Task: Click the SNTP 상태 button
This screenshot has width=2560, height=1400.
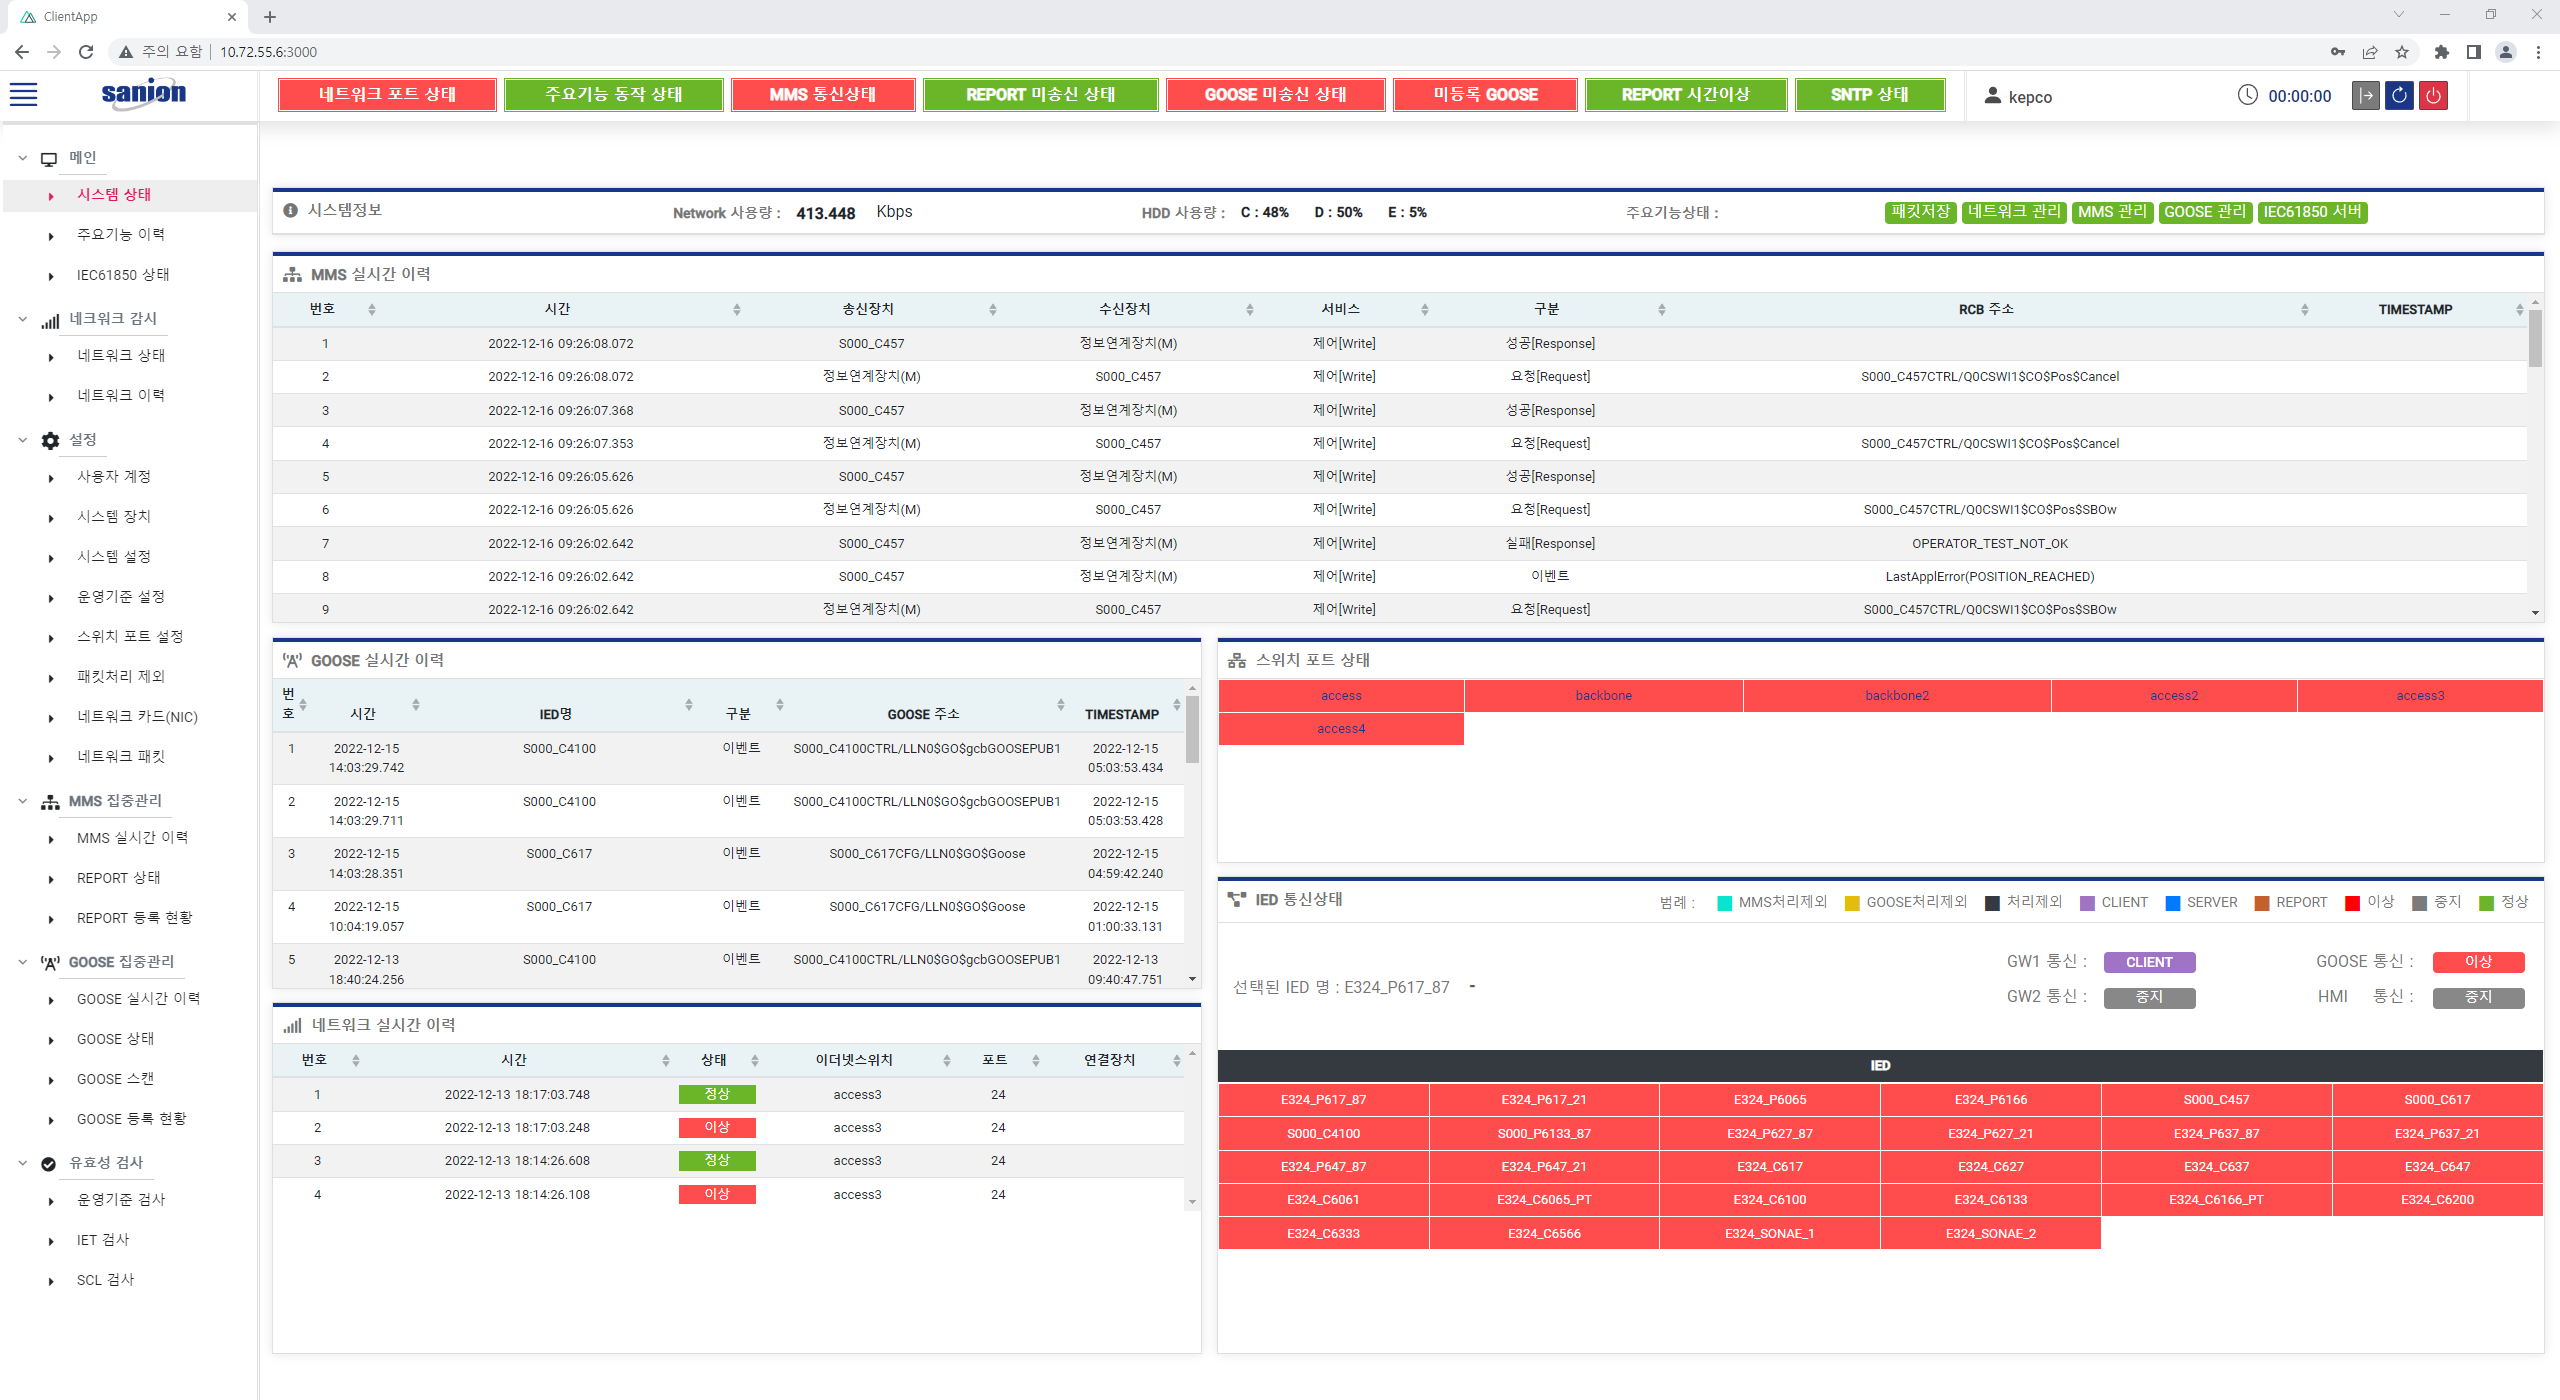Action: pos(1869,94)
